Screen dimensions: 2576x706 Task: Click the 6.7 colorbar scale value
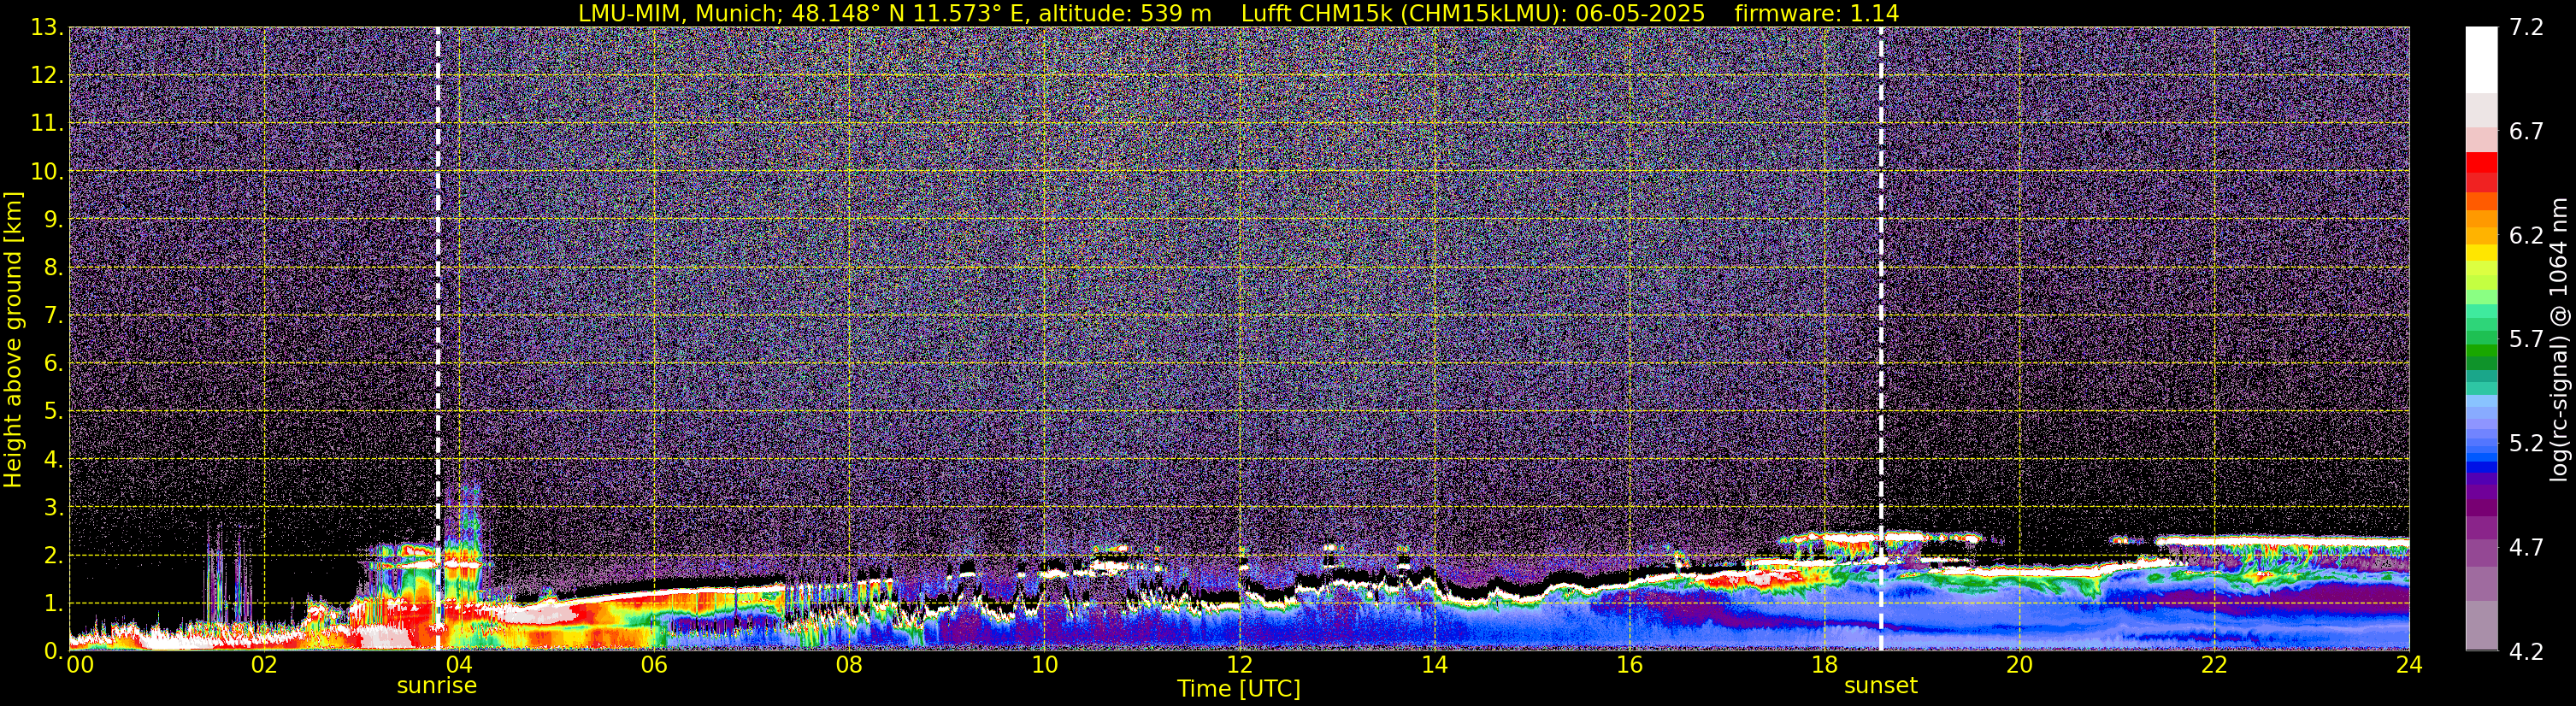pos(2526,131)
